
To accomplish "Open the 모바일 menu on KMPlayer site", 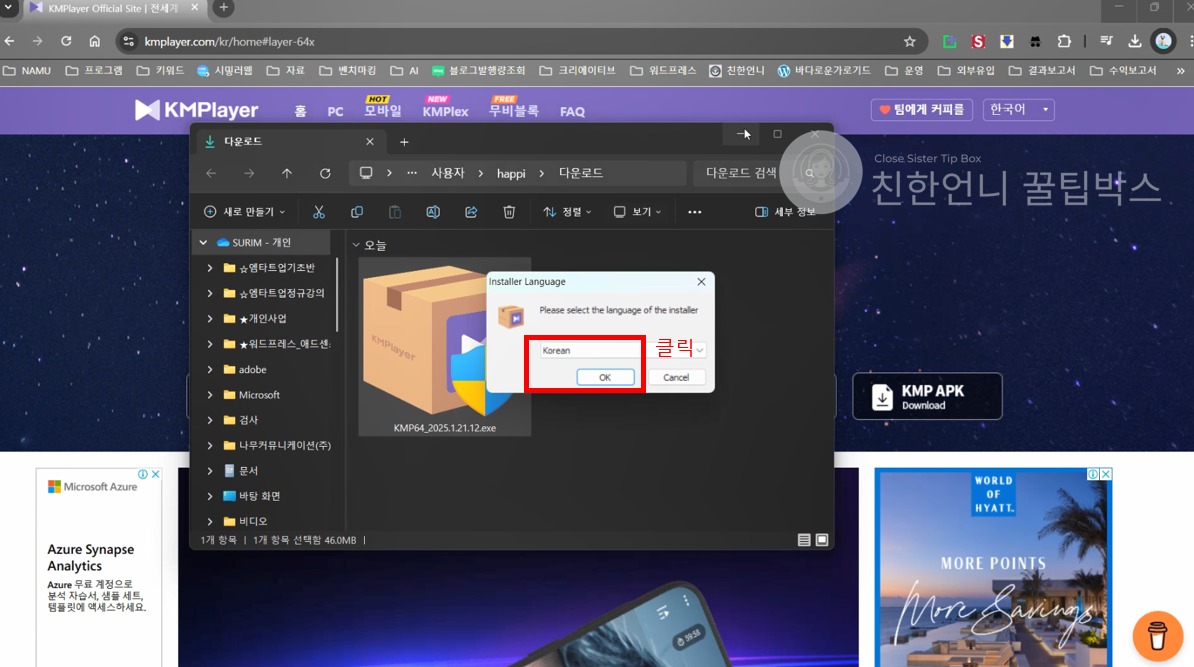I will click(382, 111).
